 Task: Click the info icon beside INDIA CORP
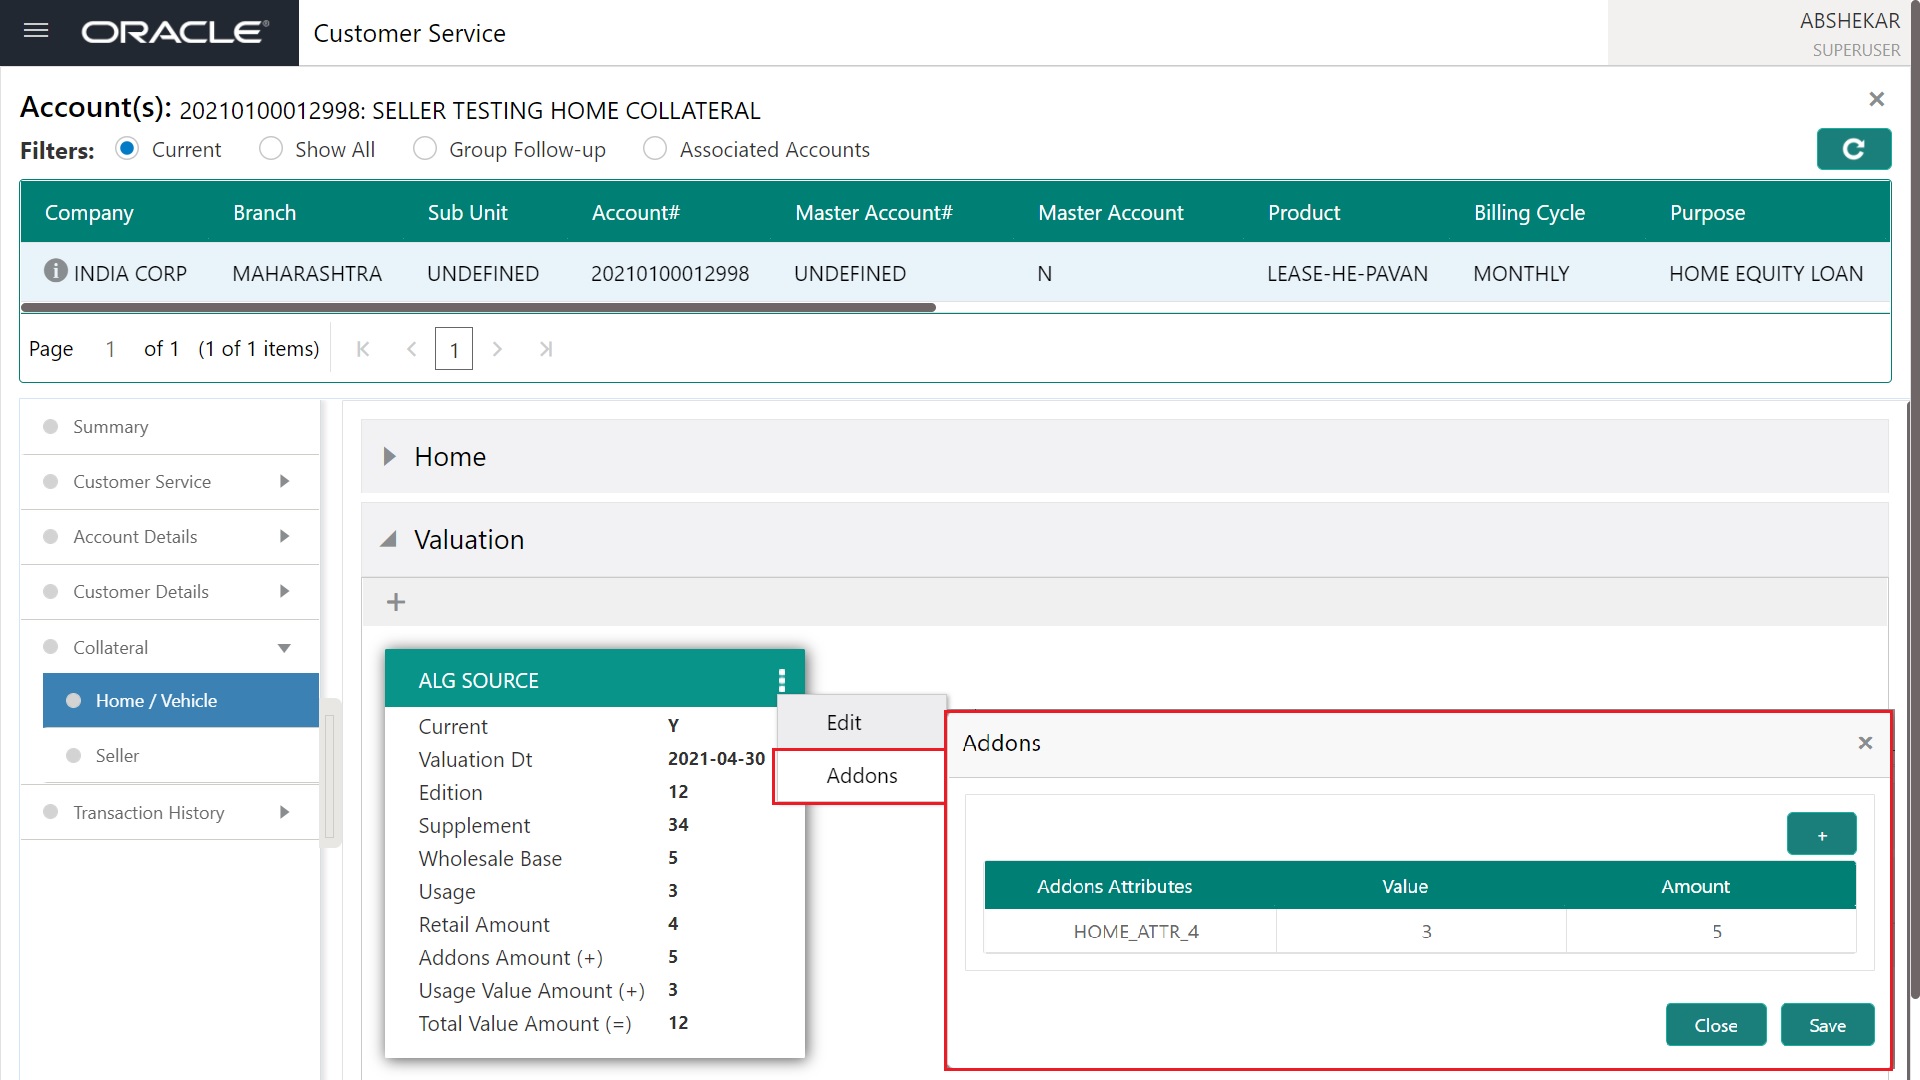(x=55, y=271)
